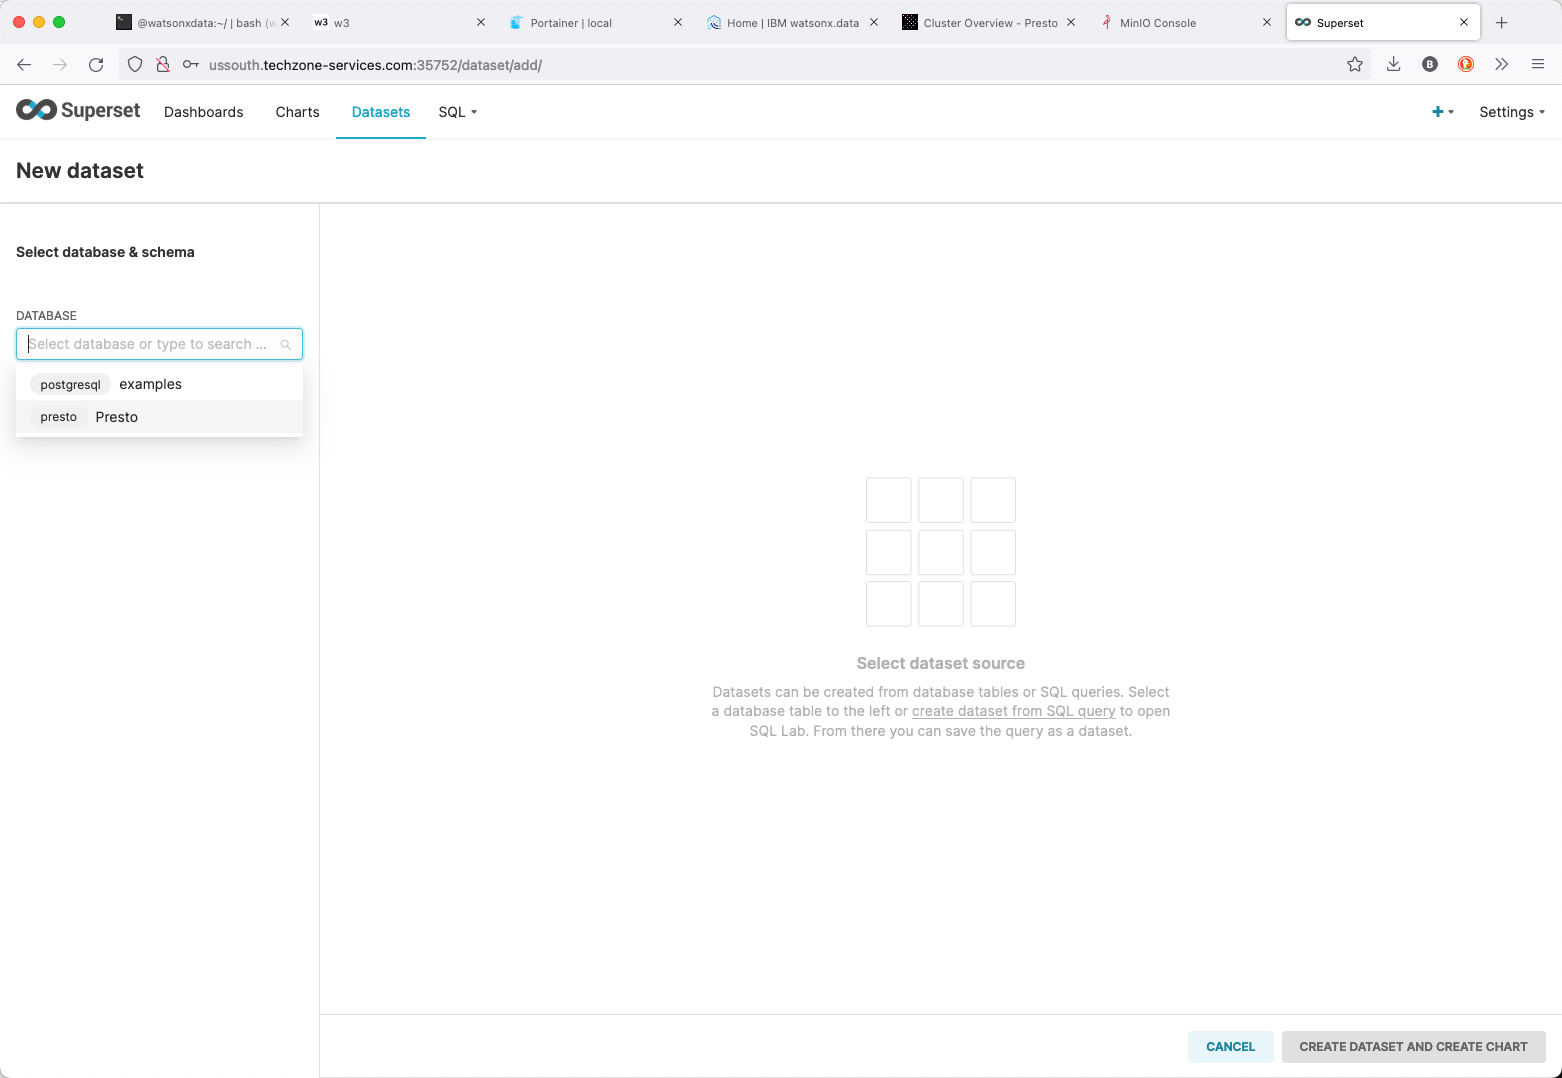Click the Superset logo
Image resolution: width=1562 pixels, height=1078 pixels.
pyautogui.click(x=78, y=110)
